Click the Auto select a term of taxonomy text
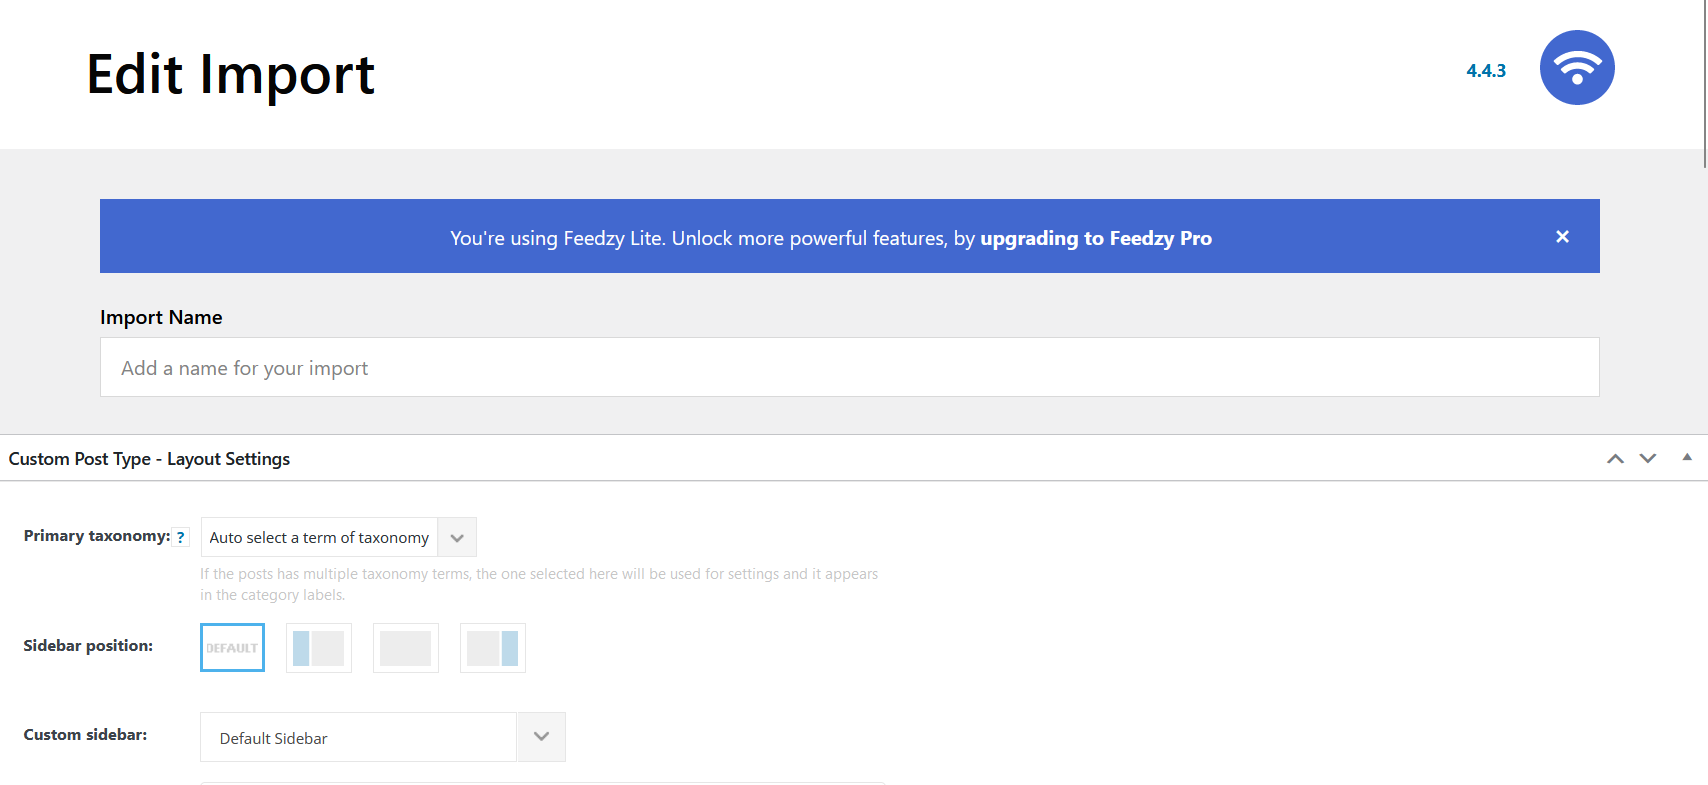This screenshot has width=1708, height=785. tap(319, 538)
